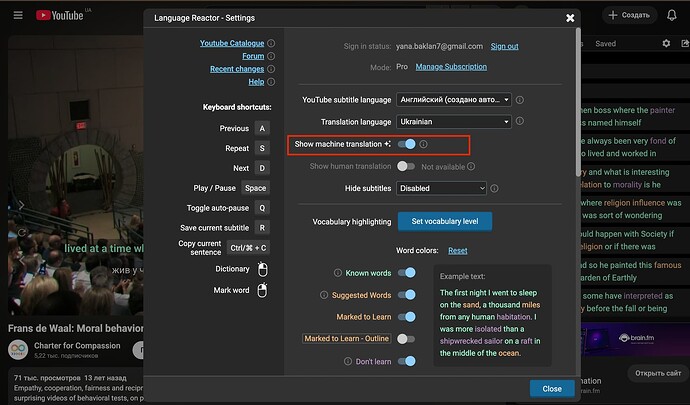Click info icon next to Help

point(271,81)
